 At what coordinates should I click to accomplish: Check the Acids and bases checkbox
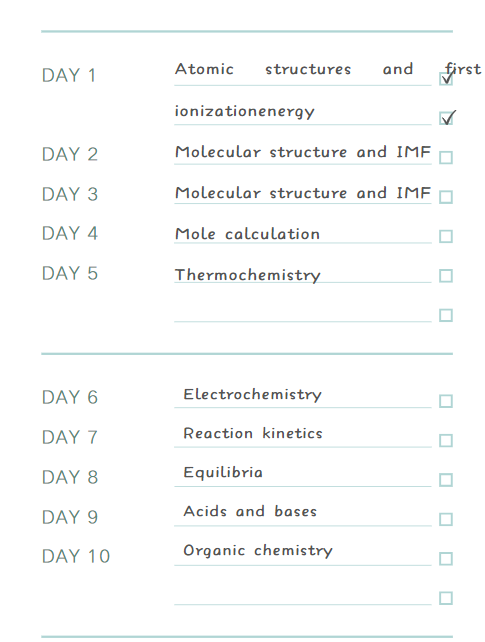coord(446,520)
